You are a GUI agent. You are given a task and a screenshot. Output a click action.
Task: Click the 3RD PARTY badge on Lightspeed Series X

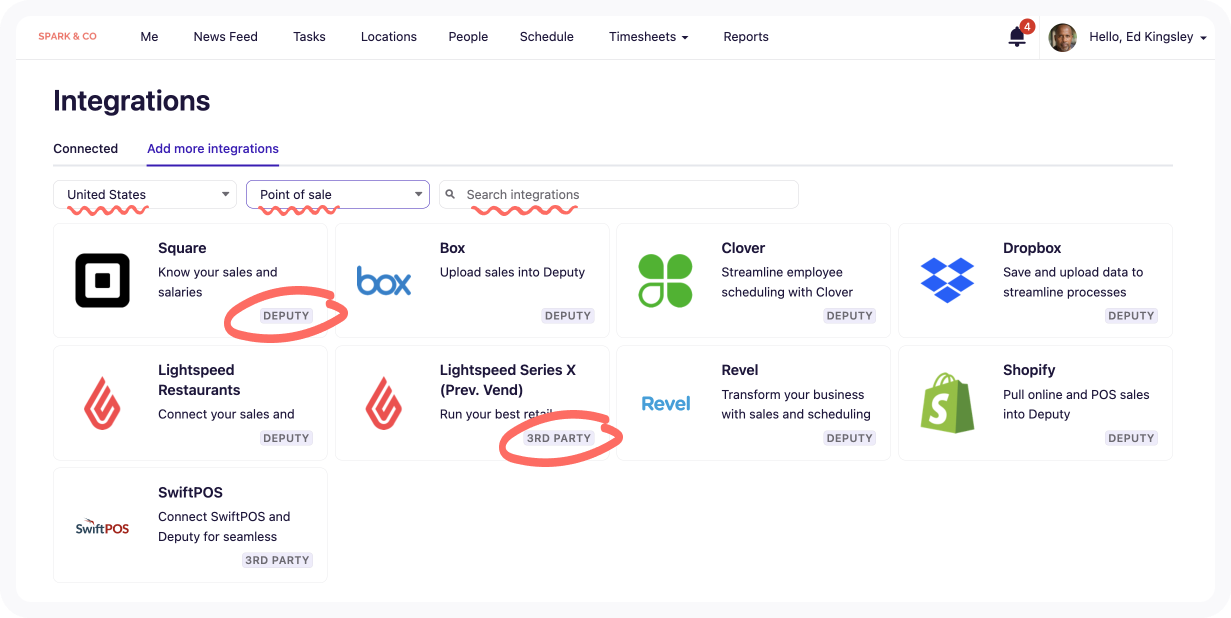tap(559, 438)
